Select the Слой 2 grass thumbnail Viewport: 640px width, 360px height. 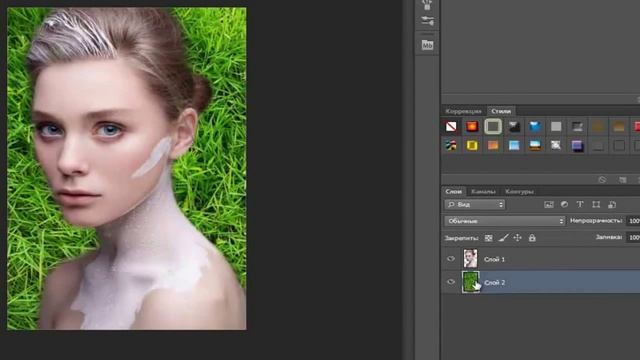[x=470, y=282]
